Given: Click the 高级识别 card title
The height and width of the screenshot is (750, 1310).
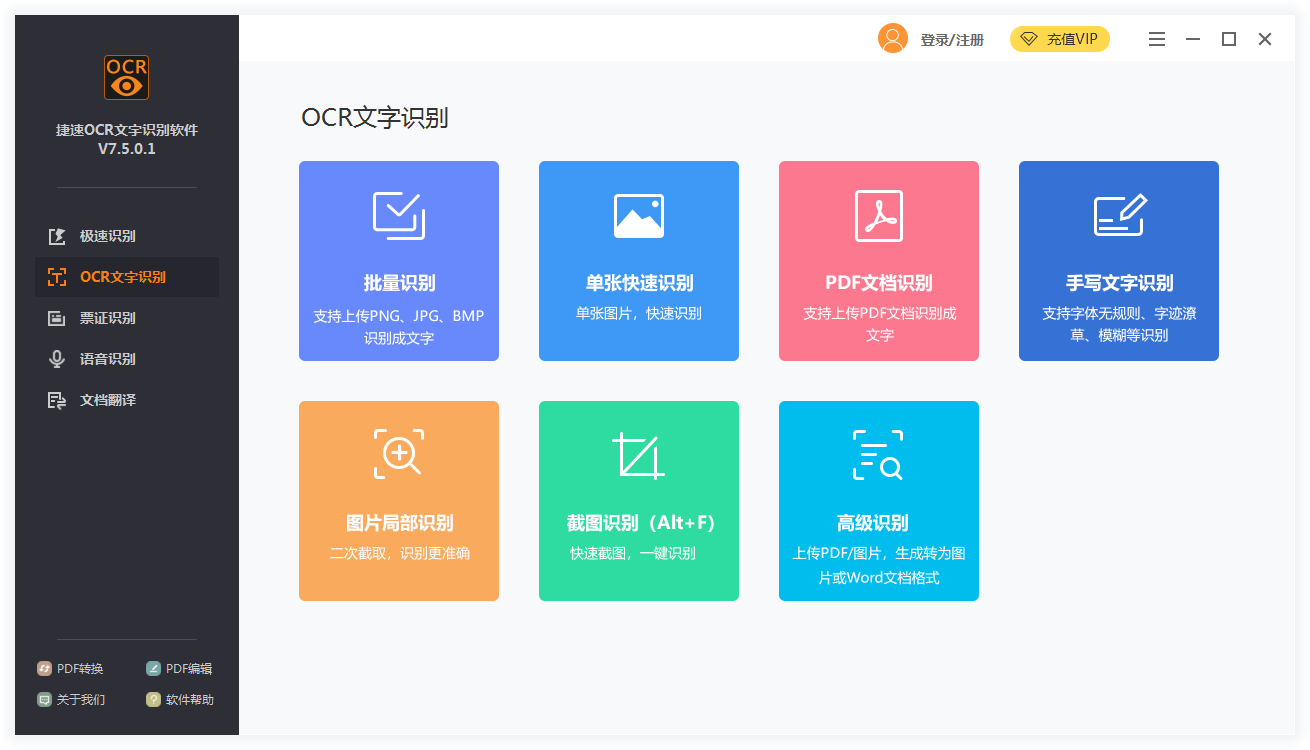Looking at the screenshot, I should coord(872,523).
